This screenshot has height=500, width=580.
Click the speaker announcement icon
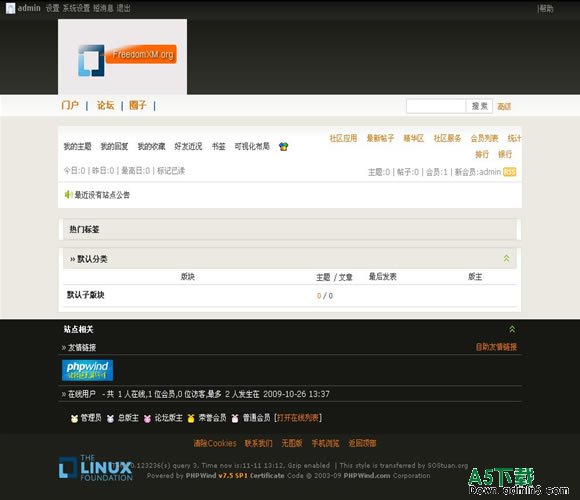tap(68, 195)
